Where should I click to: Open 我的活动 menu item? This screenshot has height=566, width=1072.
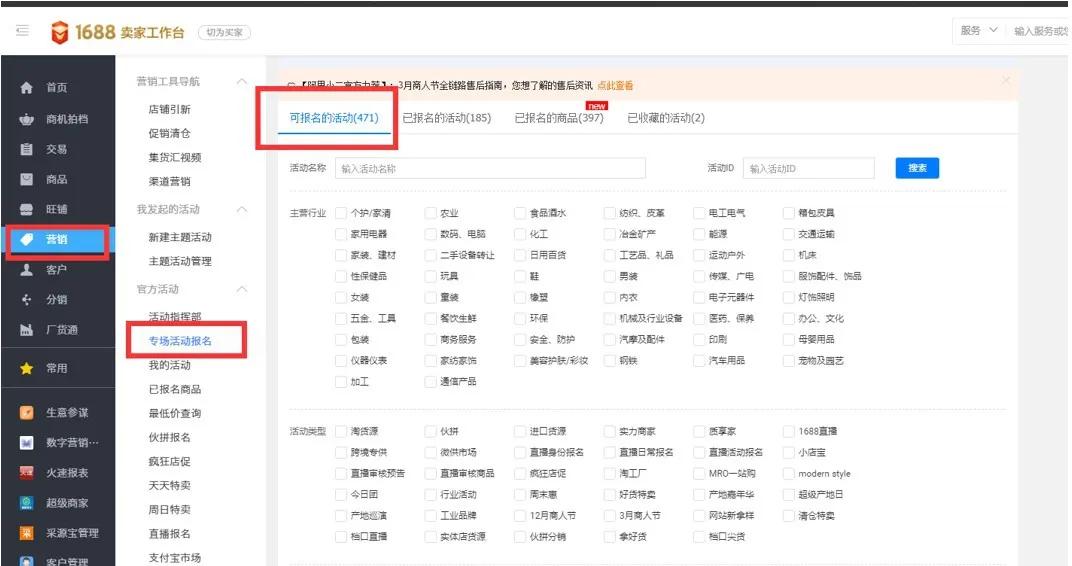(x=170, y=365)
